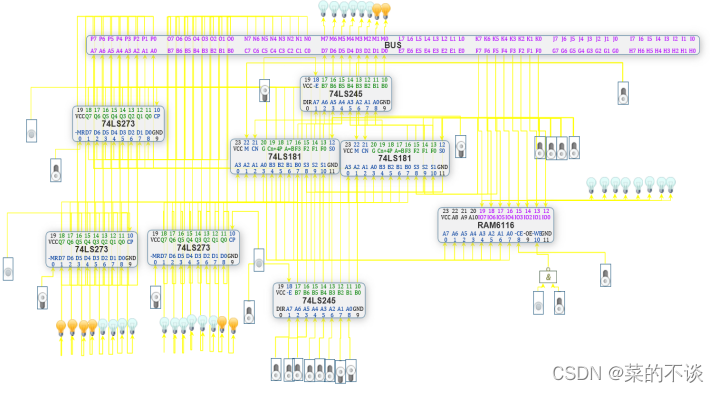Select the & AND gate below RAM6116
Screen dimensions: 719x393
click(548, 277)
